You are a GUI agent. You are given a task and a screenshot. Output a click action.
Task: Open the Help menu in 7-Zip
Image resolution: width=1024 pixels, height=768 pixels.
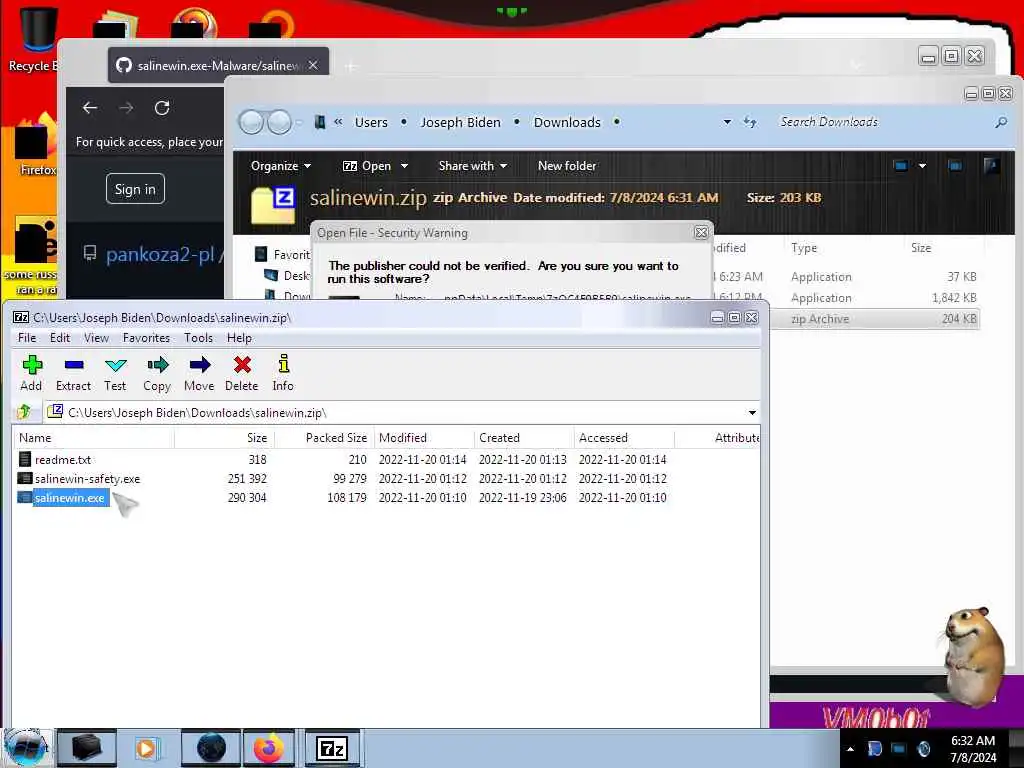pyautogui.click(x=239, y=338)
